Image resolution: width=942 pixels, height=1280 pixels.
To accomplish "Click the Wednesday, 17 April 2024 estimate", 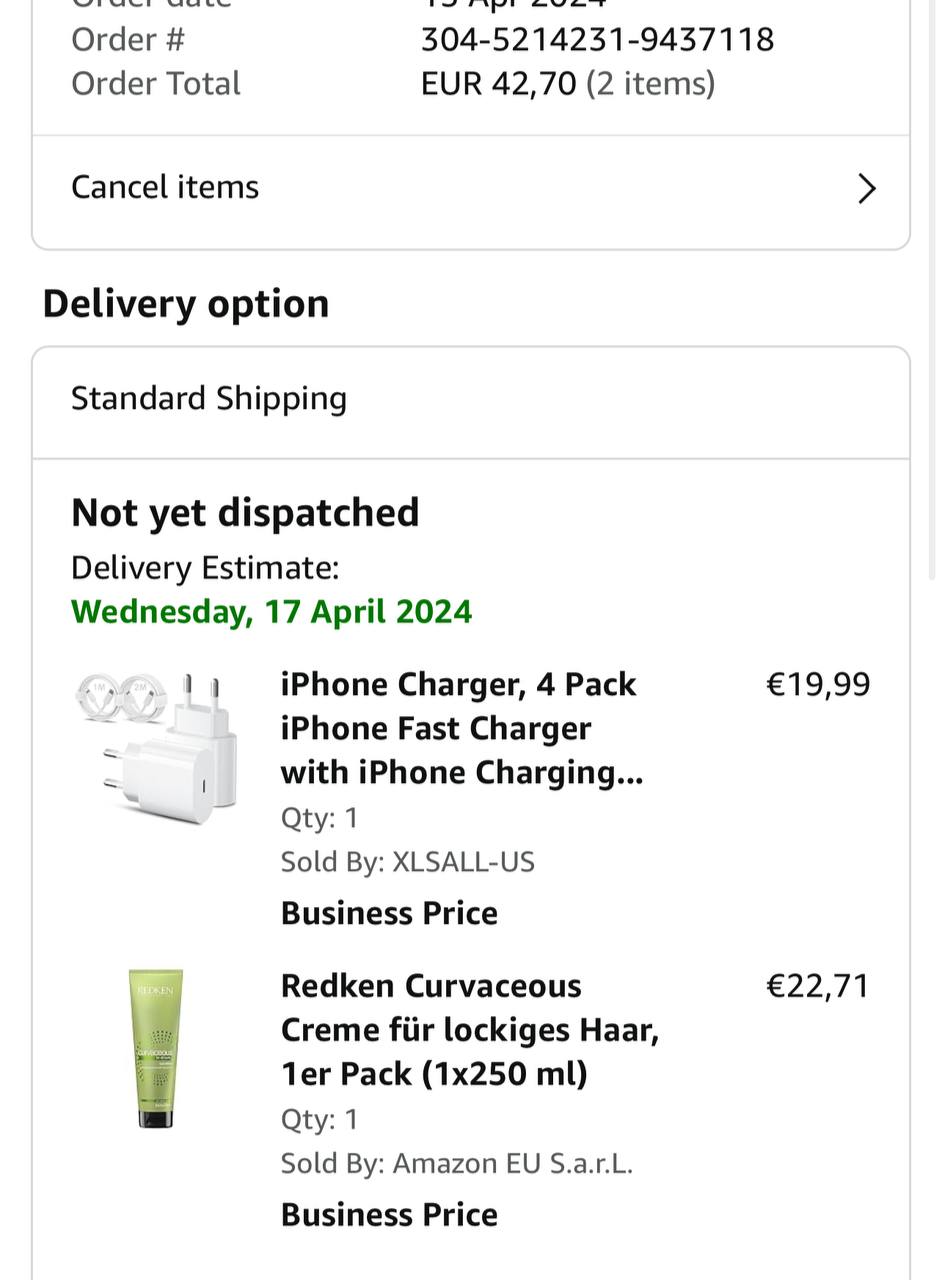I will (x=271, y=612).
